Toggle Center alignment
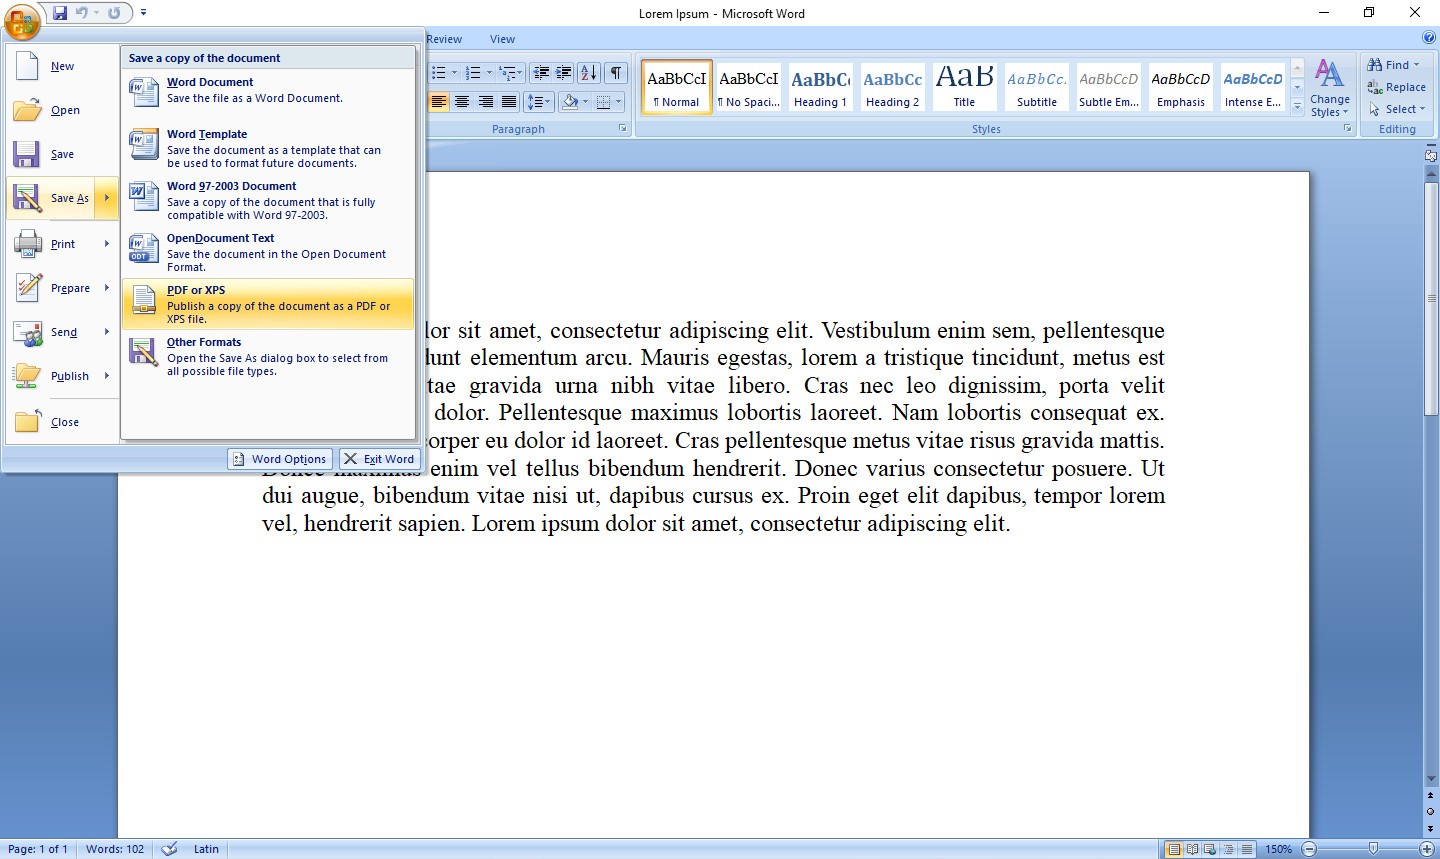The image size is (1440, 859). pos(462,102)
